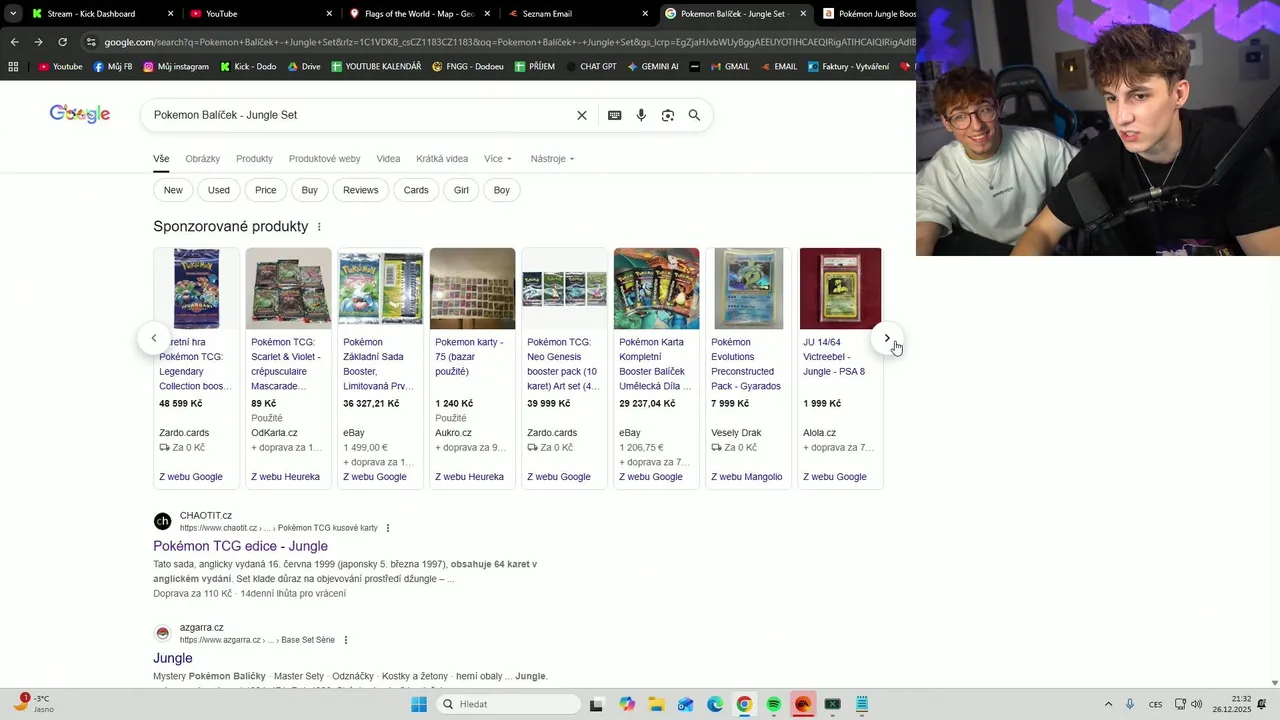Screen dimensions: 1280x720
Task: Filter results with the New chip
Action: (x=173, y=190)
